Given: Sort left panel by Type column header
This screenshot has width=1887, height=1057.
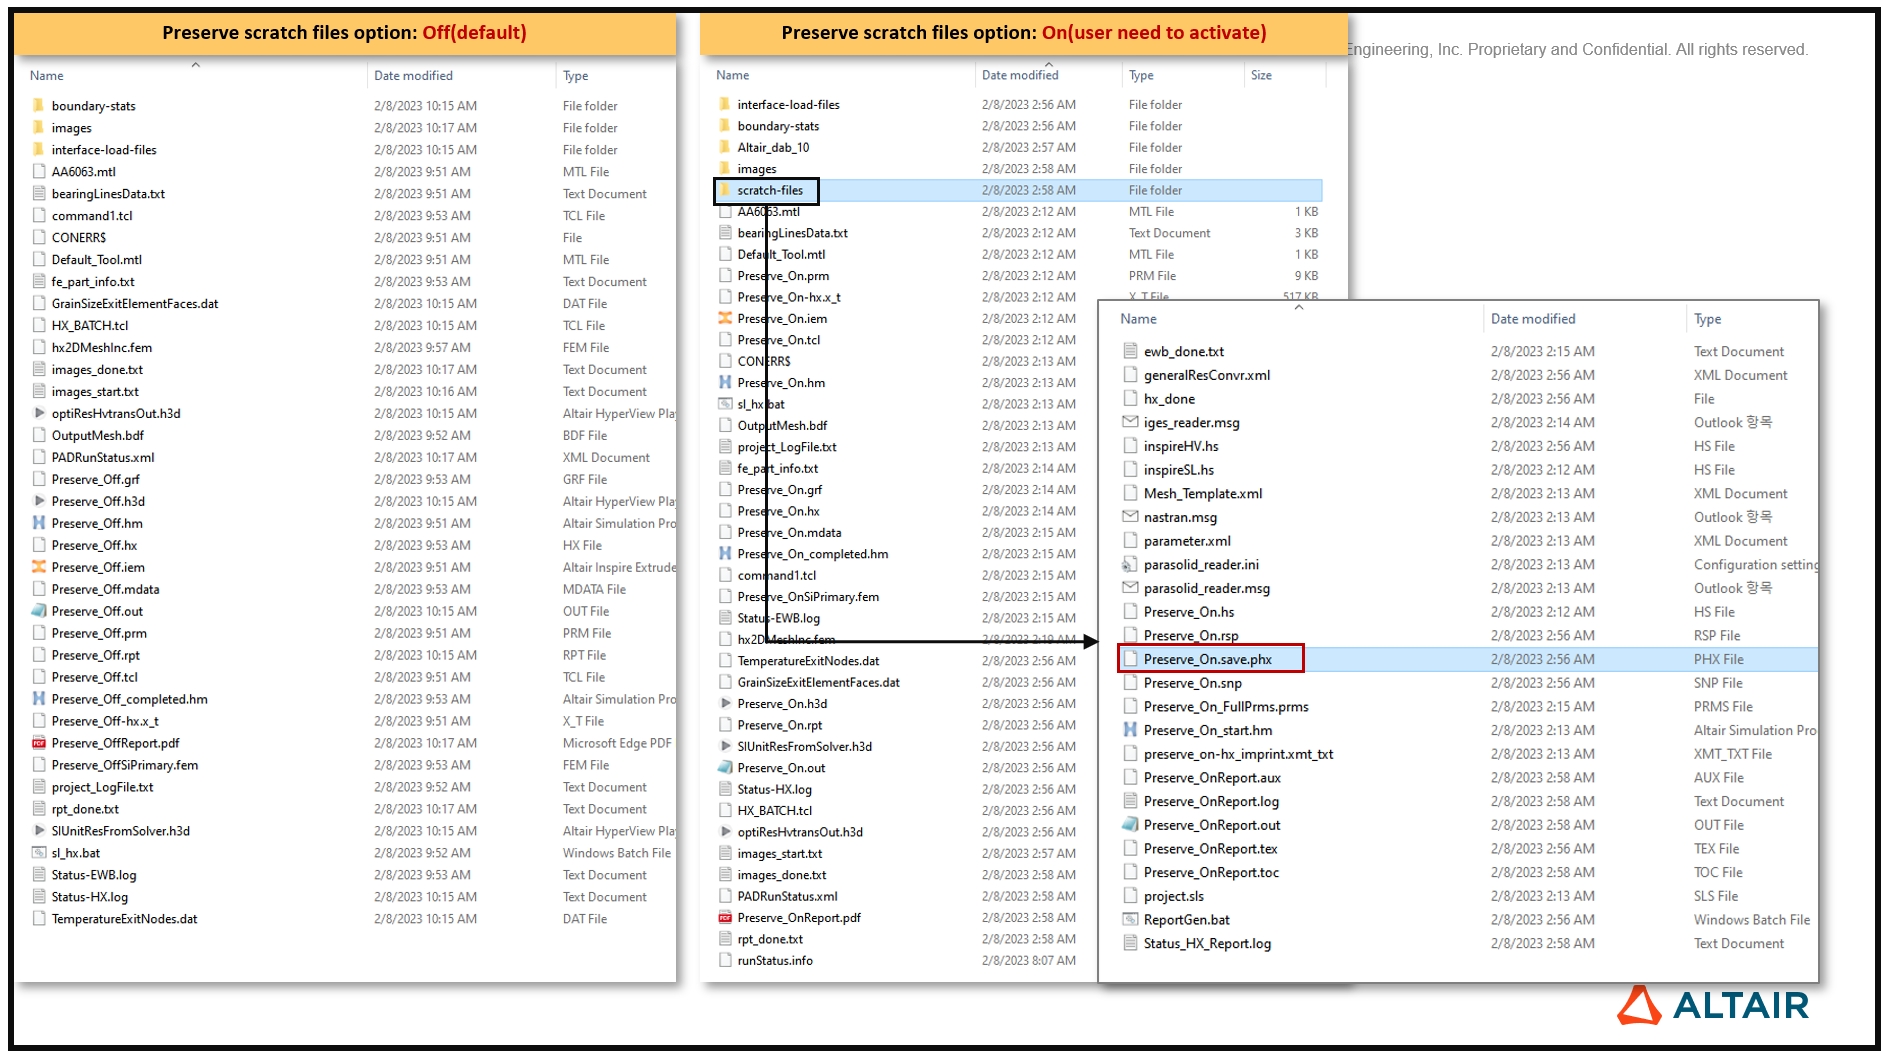Looking at the screenshot, I should (x=575, y=75).
